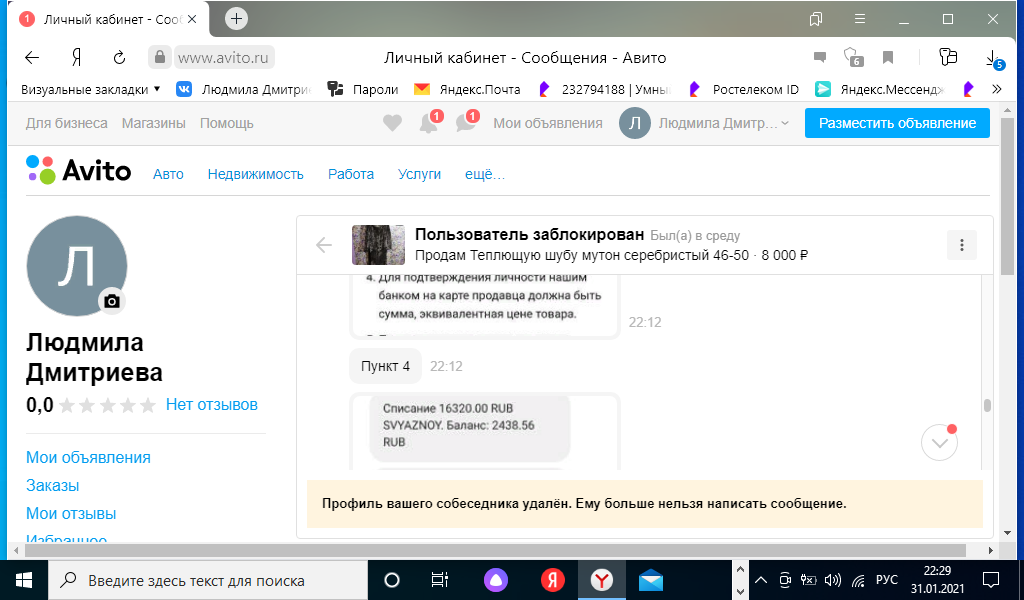Go back with chat back arrow

tap(324, 245)
